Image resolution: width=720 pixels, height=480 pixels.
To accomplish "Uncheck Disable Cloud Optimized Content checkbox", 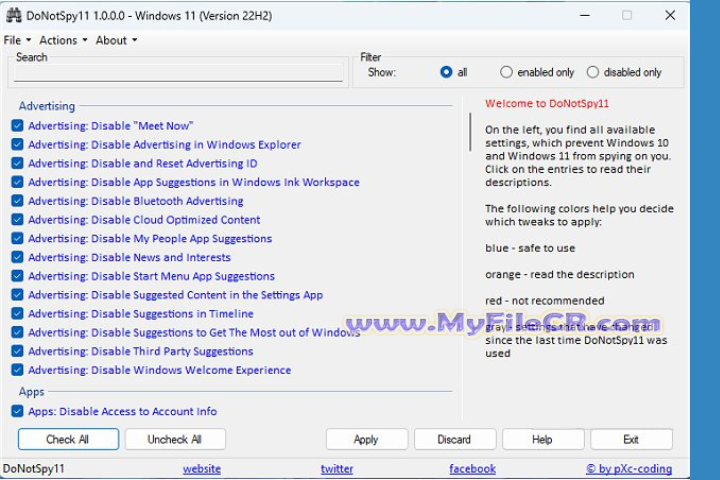I will (17, 220).
